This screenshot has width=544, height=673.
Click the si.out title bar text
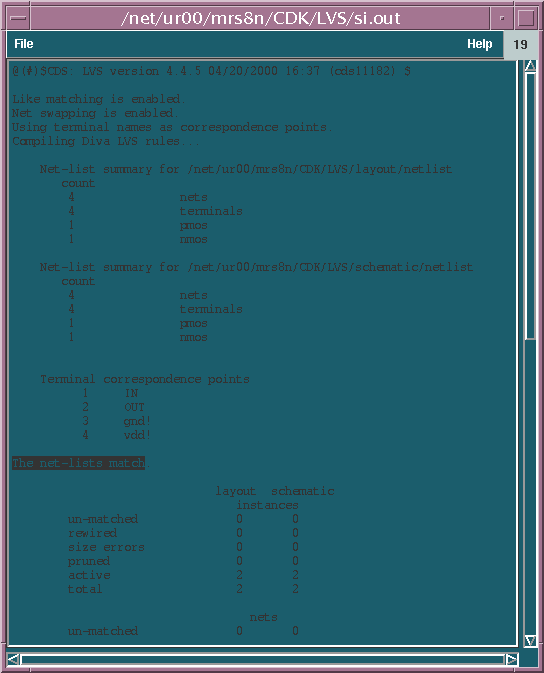[261, 18]
